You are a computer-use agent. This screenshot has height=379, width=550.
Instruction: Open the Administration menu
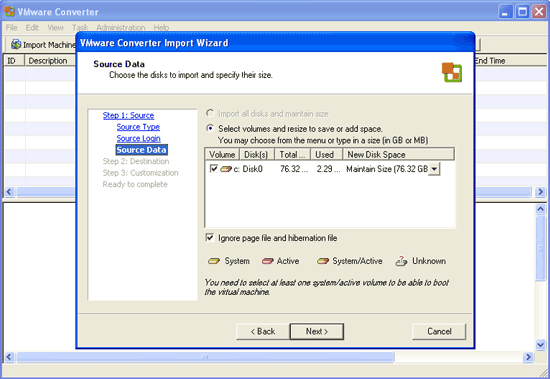(121, 27)
